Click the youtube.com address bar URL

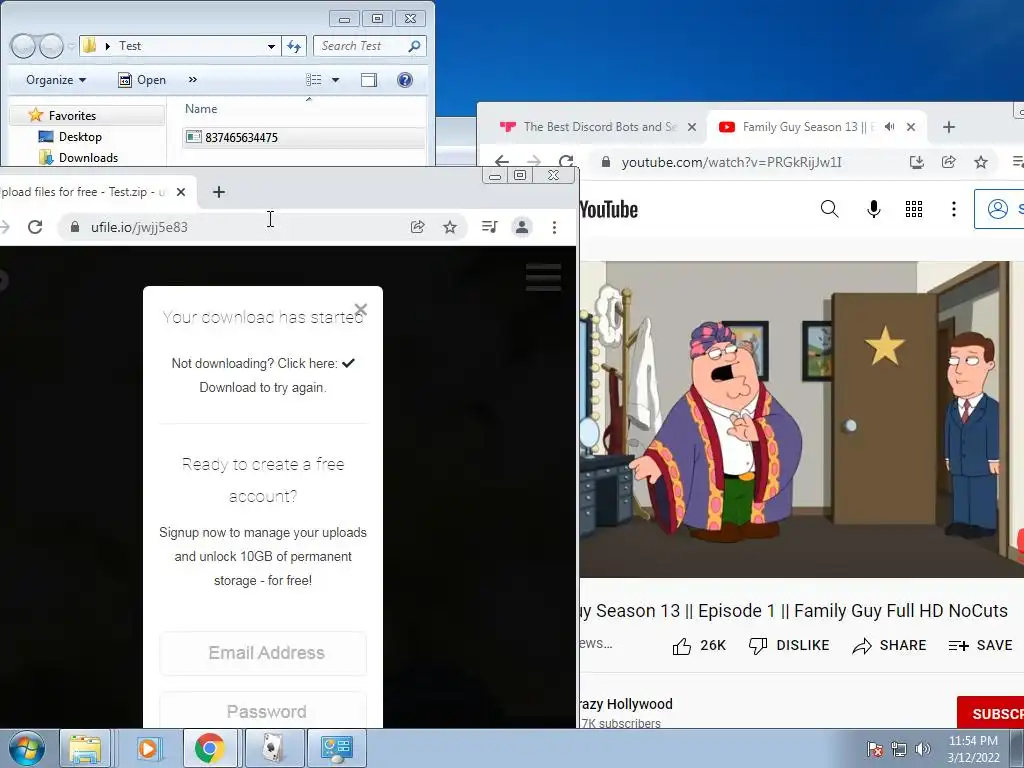[x=731, y=163]
